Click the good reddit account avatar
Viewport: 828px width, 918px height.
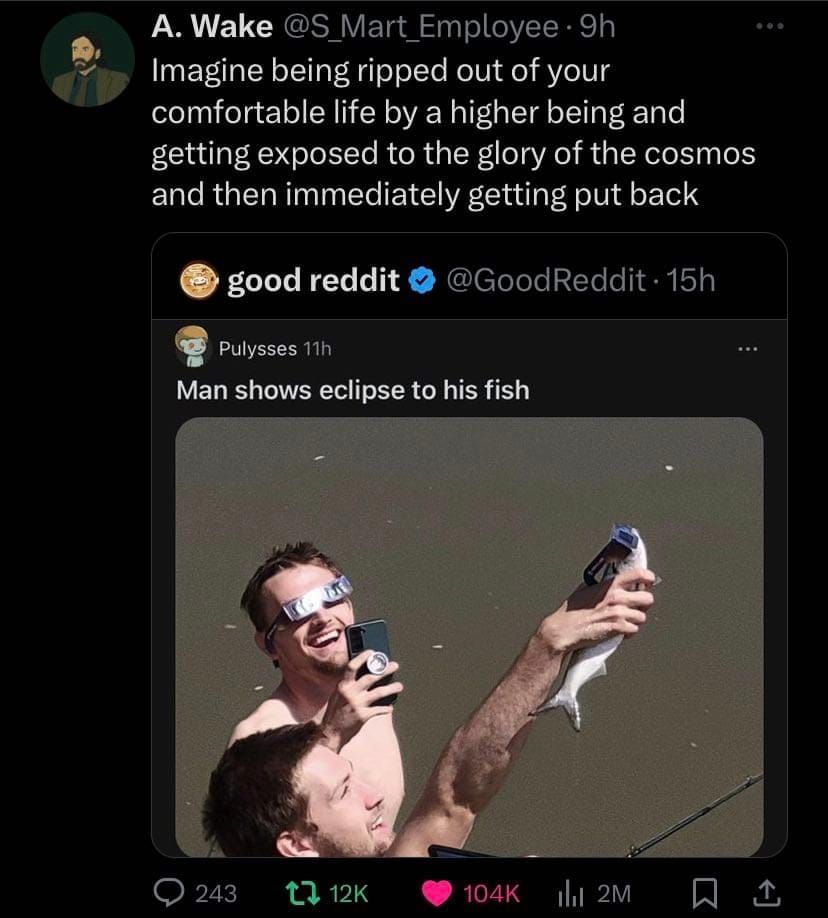click(x=199, y=279)
